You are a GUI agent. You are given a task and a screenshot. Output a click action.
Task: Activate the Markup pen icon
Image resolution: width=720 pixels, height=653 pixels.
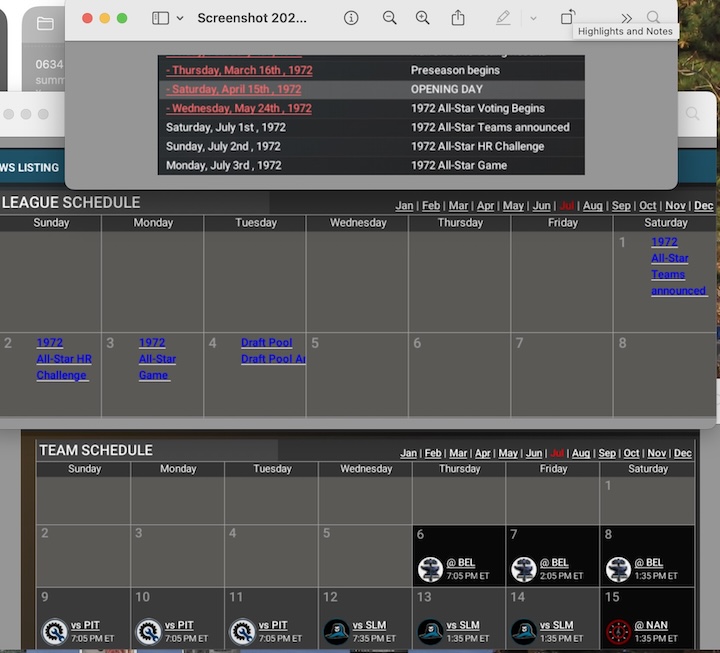pyautogui.click(x=503, y=18)
